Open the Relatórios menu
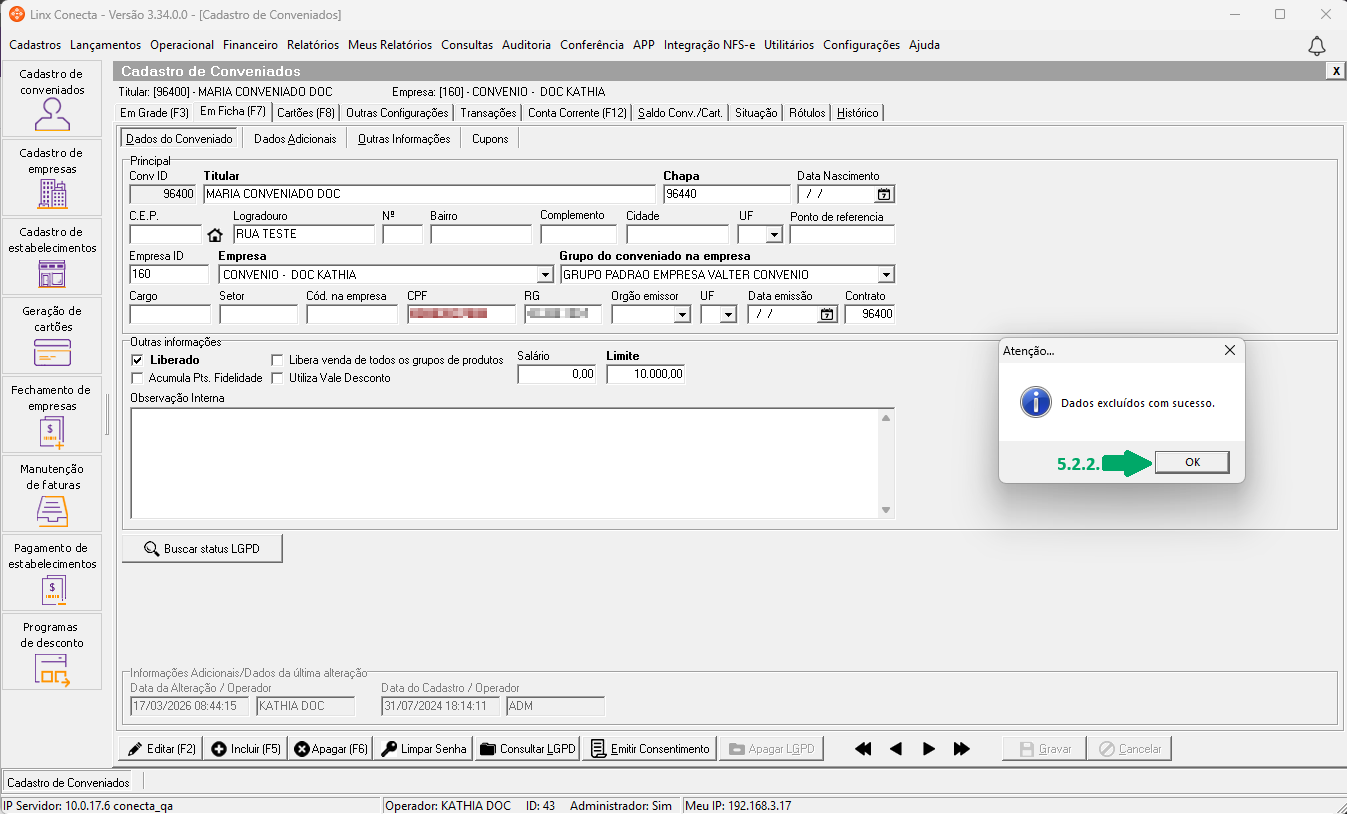This screenshot has height=814, width=1347. (313, 45)
